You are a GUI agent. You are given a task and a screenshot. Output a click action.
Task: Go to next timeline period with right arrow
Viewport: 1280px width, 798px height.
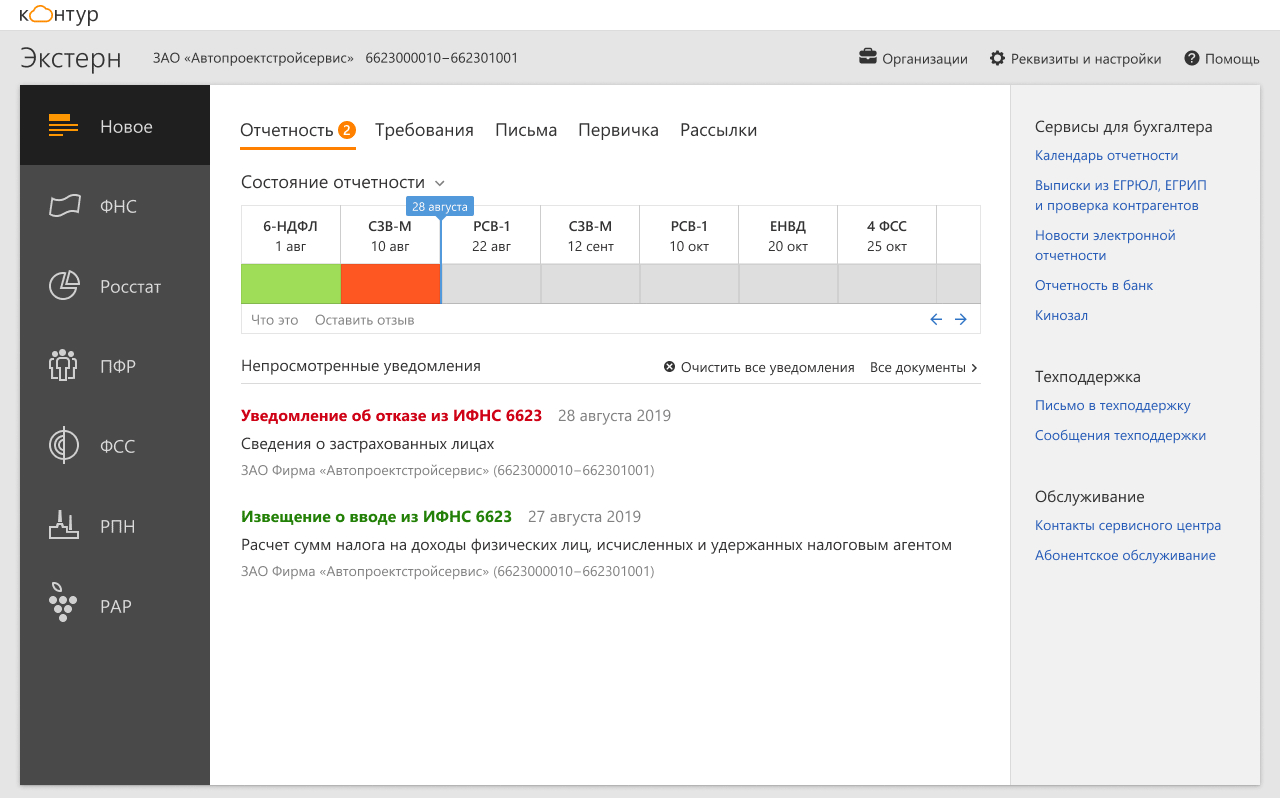[961, 320]
